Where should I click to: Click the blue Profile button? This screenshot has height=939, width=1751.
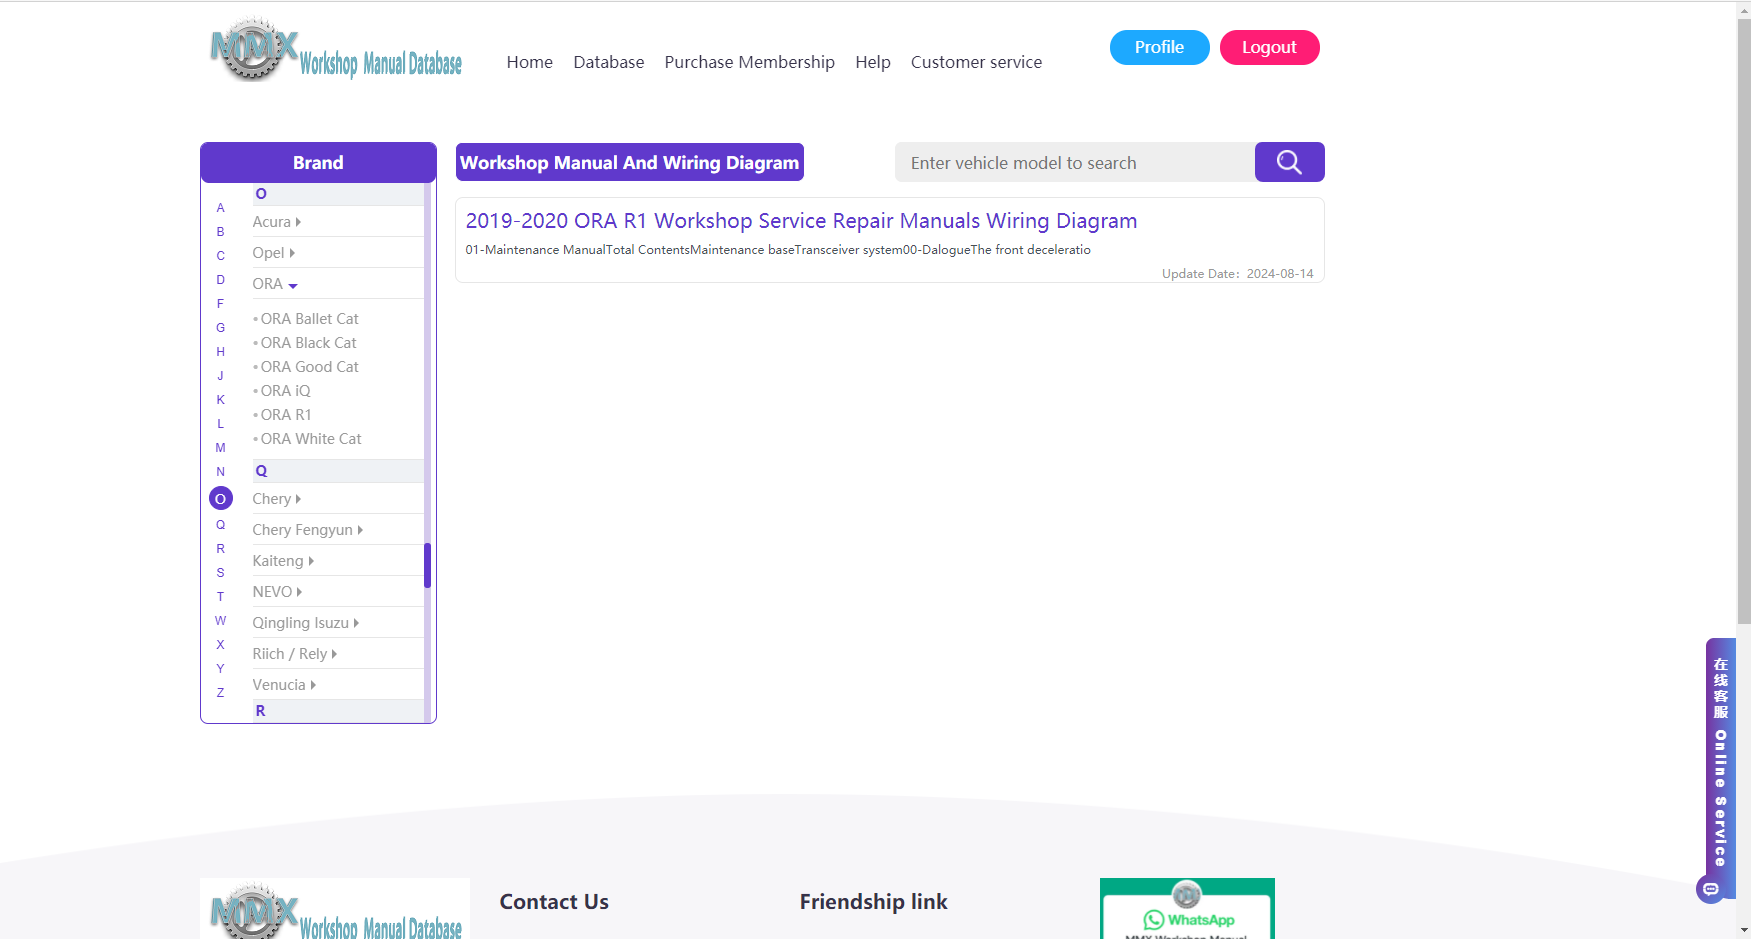1160,47
